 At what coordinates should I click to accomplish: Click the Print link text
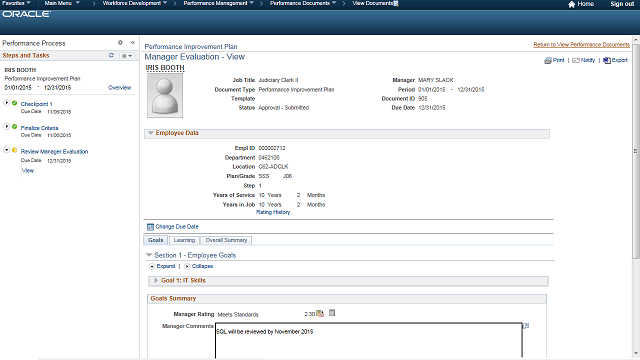558,60
